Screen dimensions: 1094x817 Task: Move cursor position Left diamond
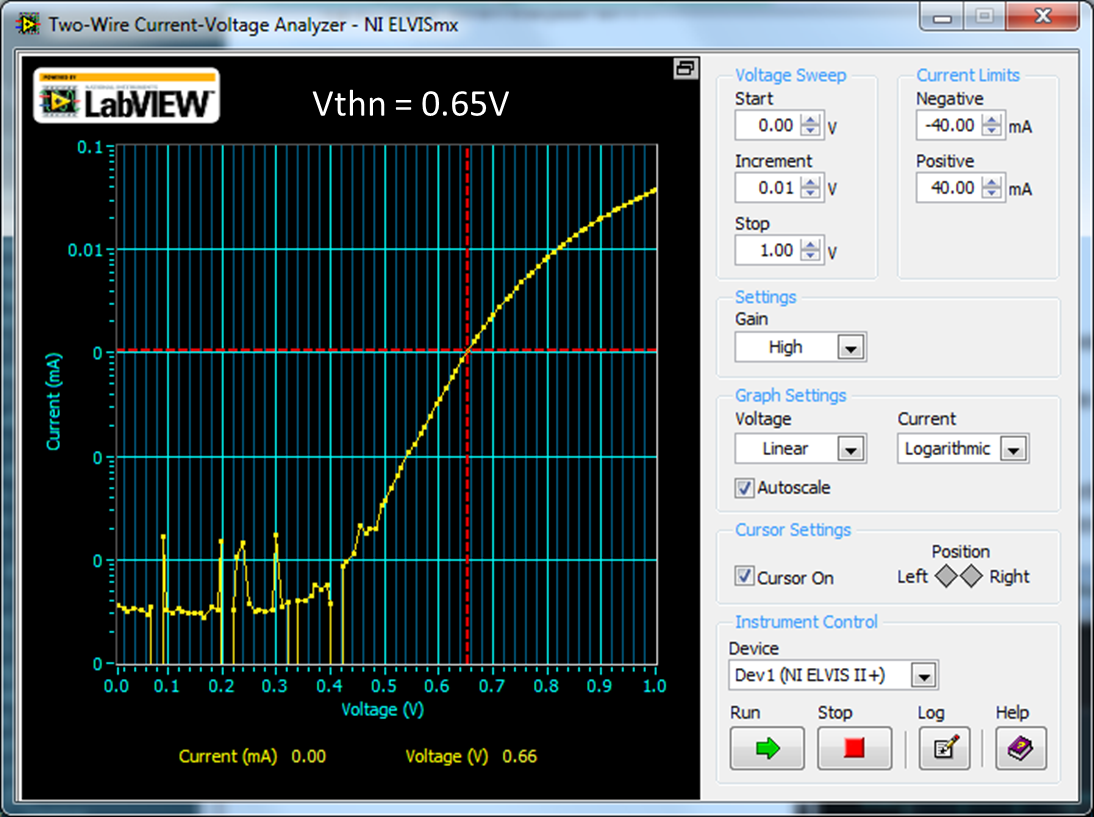tap(945, 576)
